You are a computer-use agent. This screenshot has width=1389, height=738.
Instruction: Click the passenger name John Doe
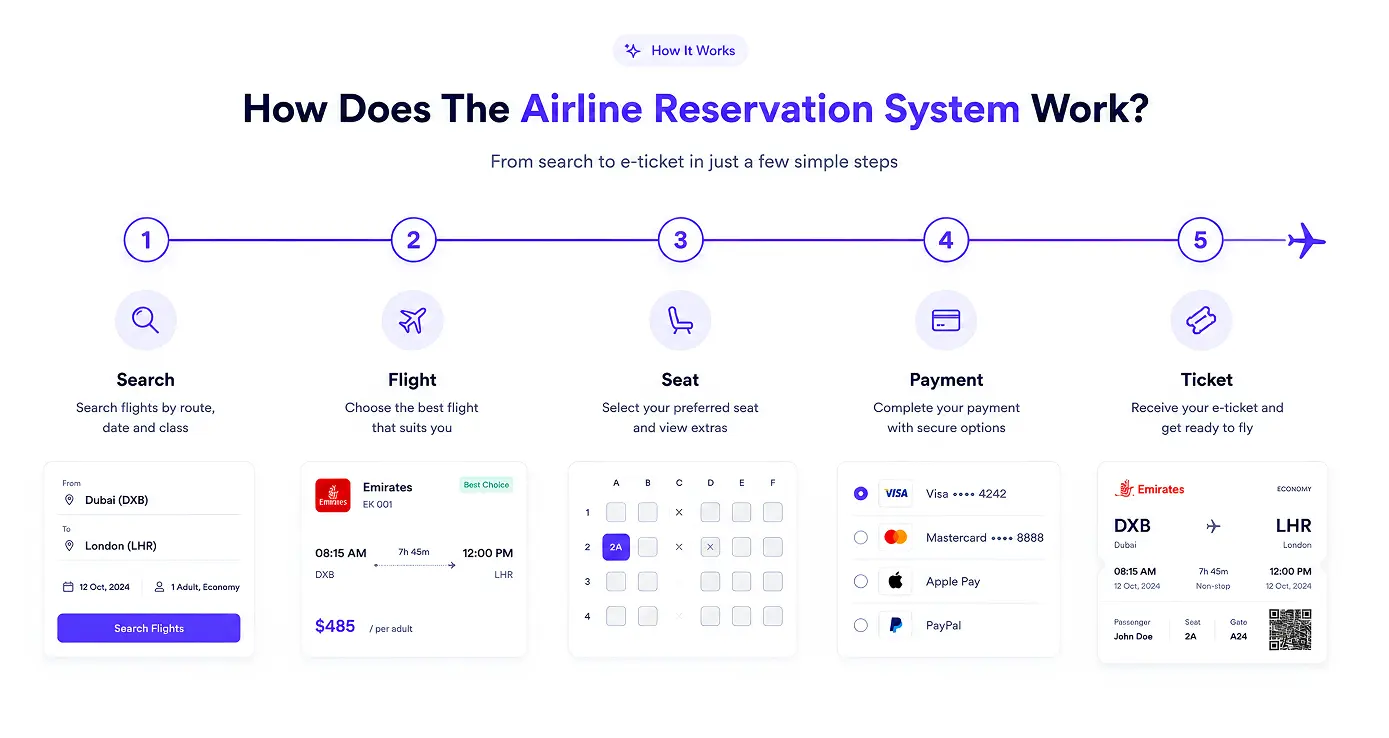(x=1133, y=636)
